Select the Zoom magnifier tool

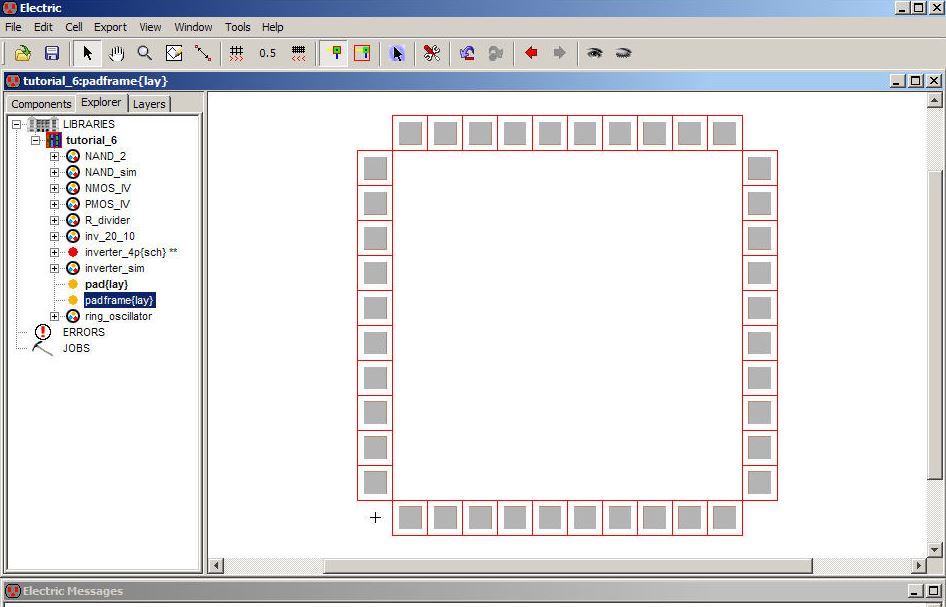pos(145,53)
